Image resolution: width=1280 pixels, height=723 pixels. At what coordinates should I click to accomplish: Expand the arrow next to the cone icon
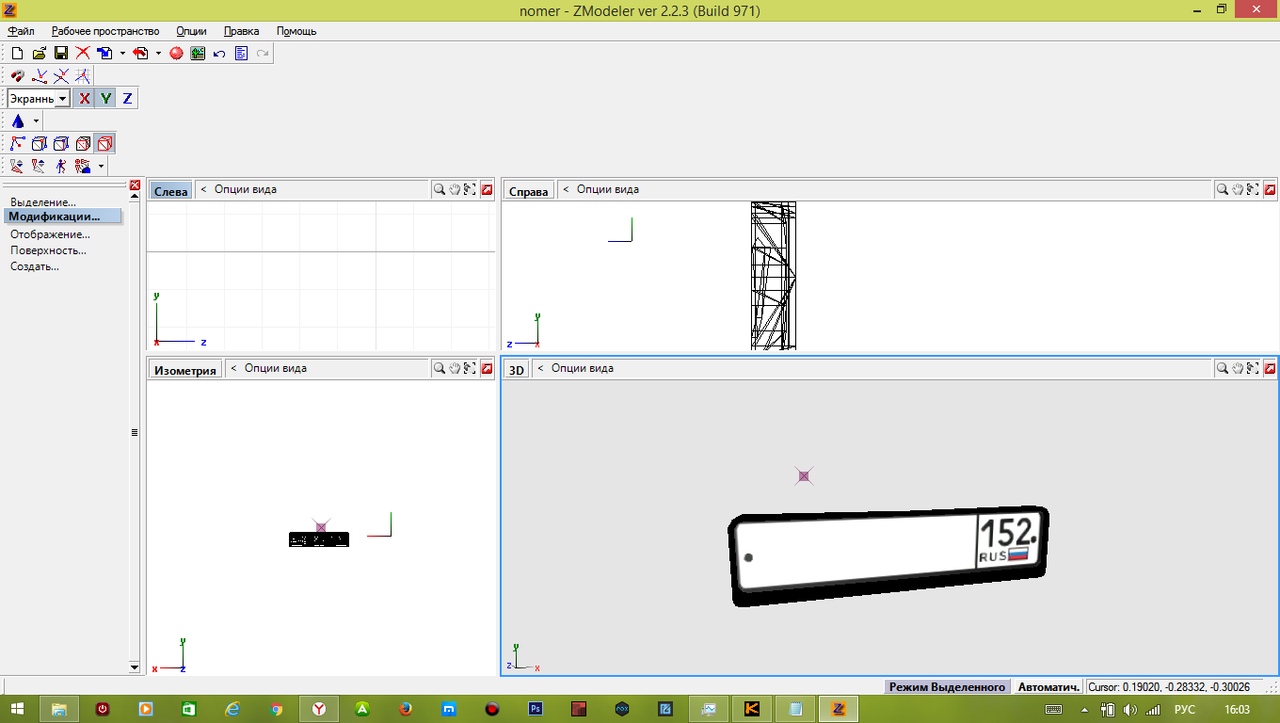(36, 121)
